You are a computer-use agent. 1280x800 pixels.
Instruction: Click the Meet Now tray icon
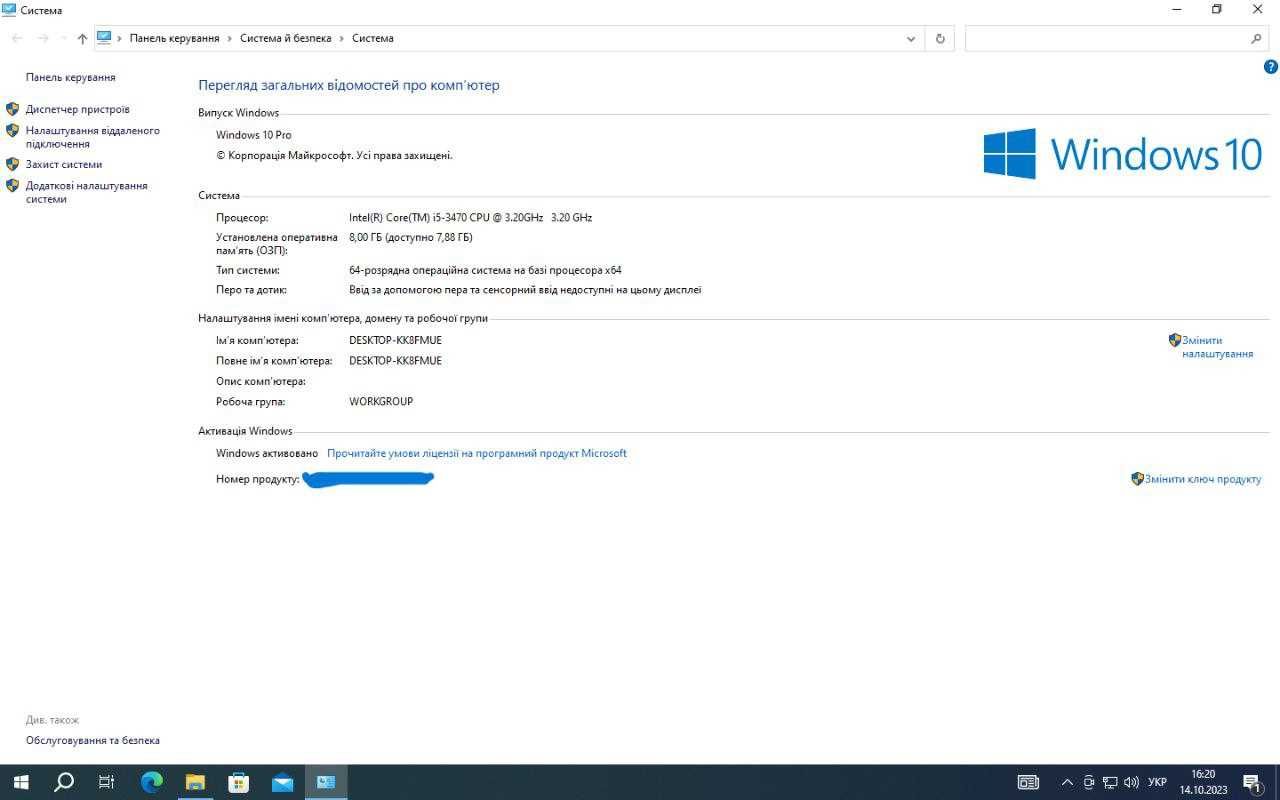(1089, 782)
